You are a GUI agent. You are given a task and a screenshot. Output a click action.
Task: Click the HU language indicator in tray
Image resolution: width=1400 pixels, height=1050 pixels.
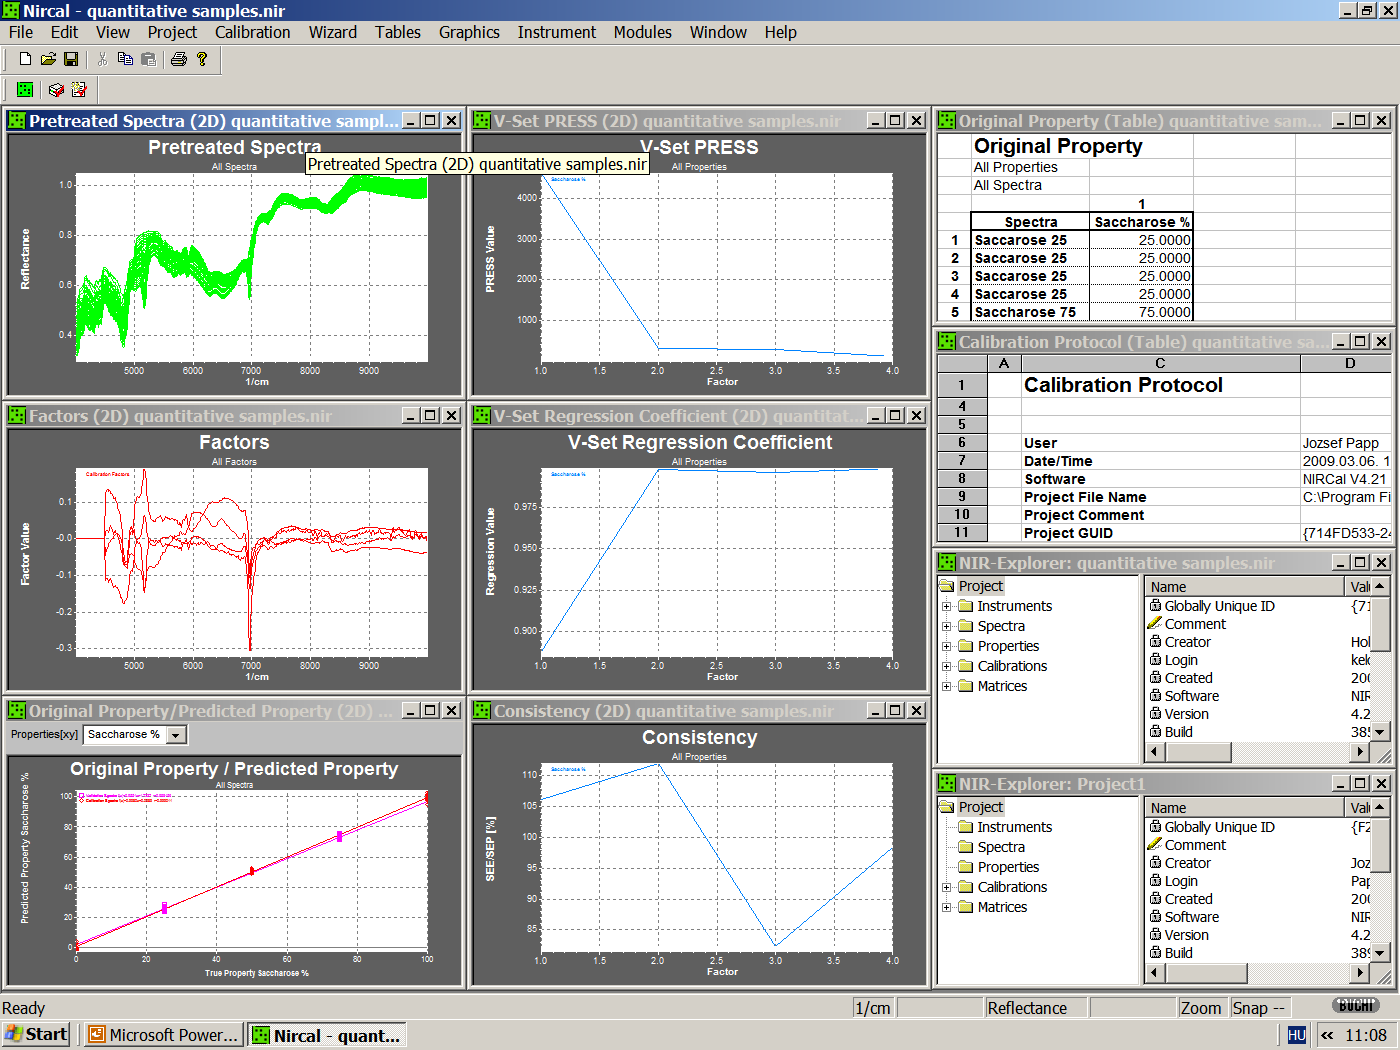1296,1035
